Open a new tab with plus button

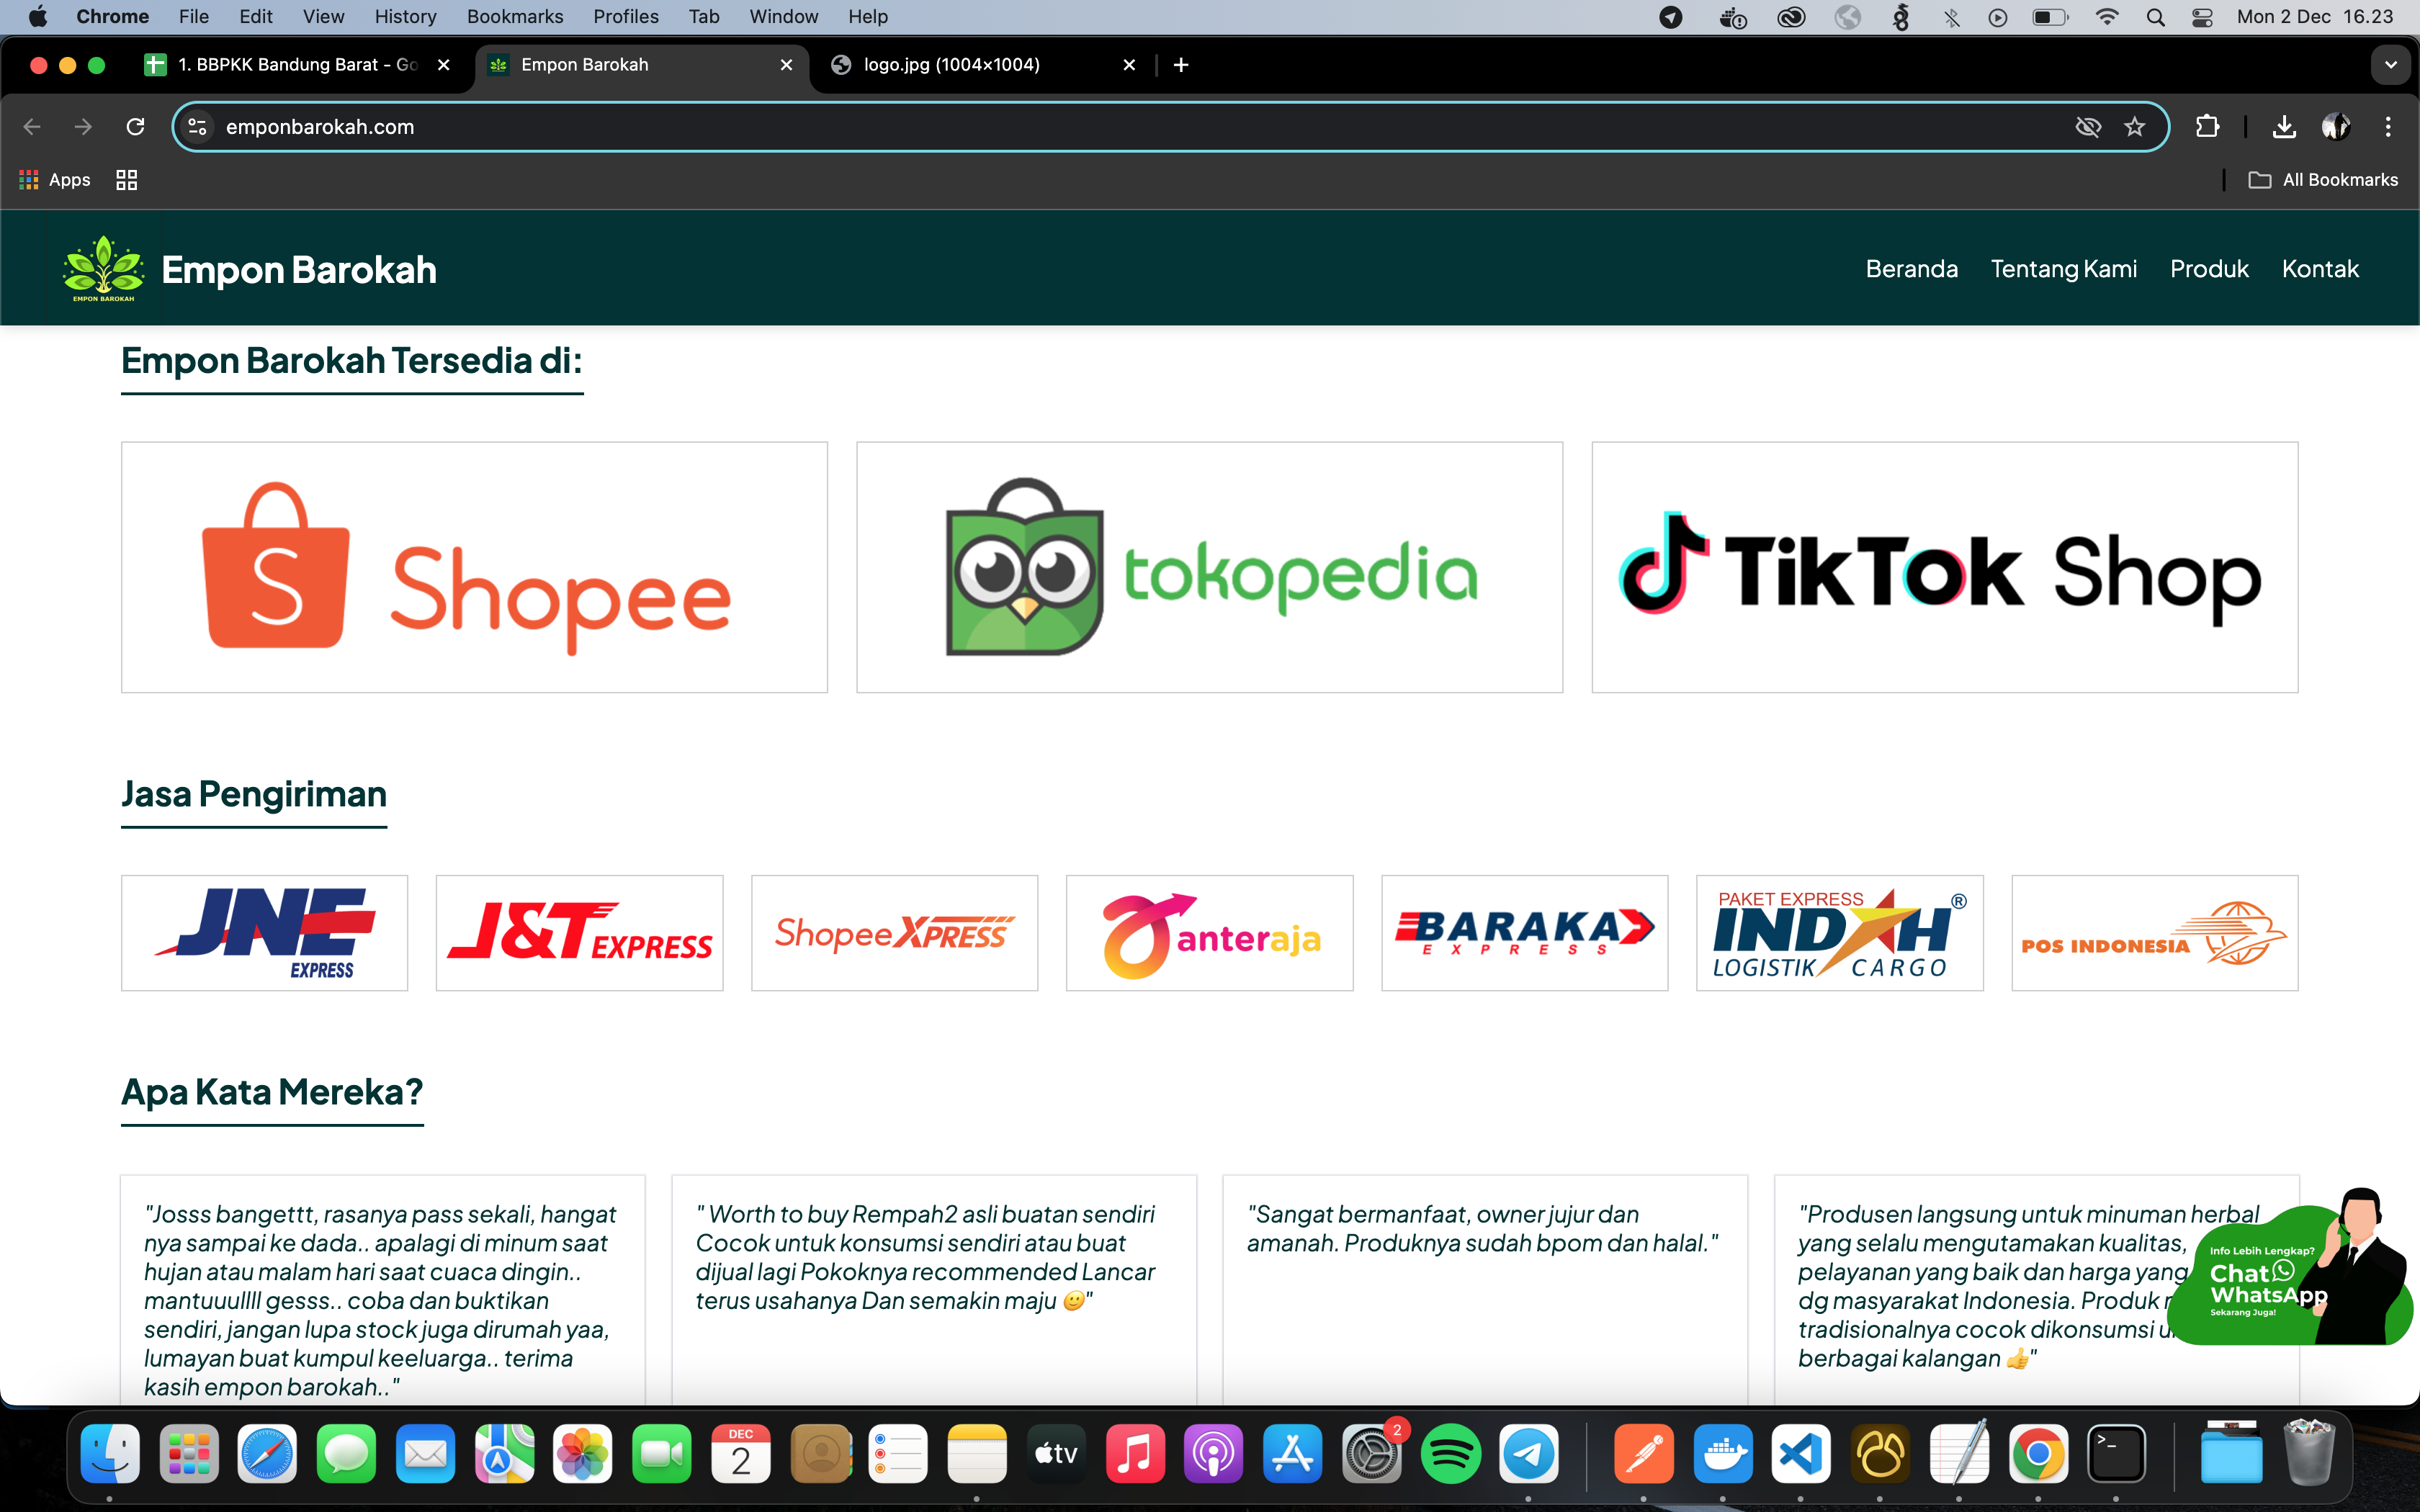(x=1181, y=65)
